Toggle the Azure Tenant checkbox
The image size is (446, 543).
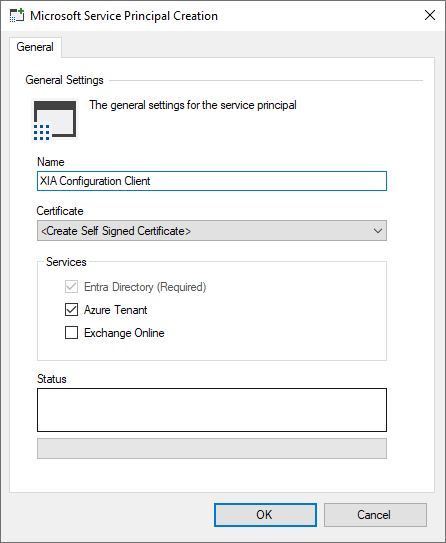[71, 310]
